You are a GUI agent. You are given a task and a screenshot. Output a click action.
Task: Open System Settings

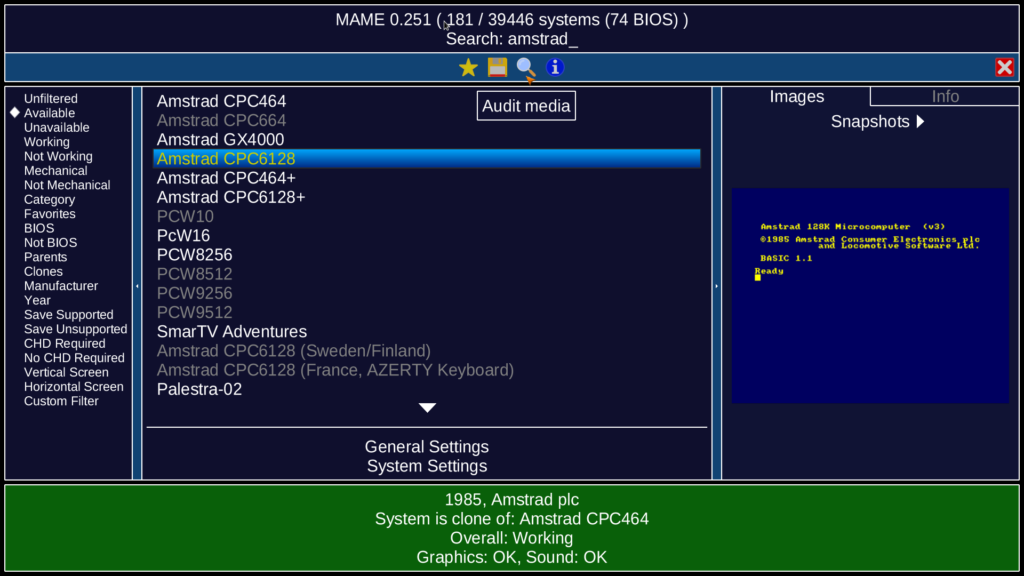(426, 466)
